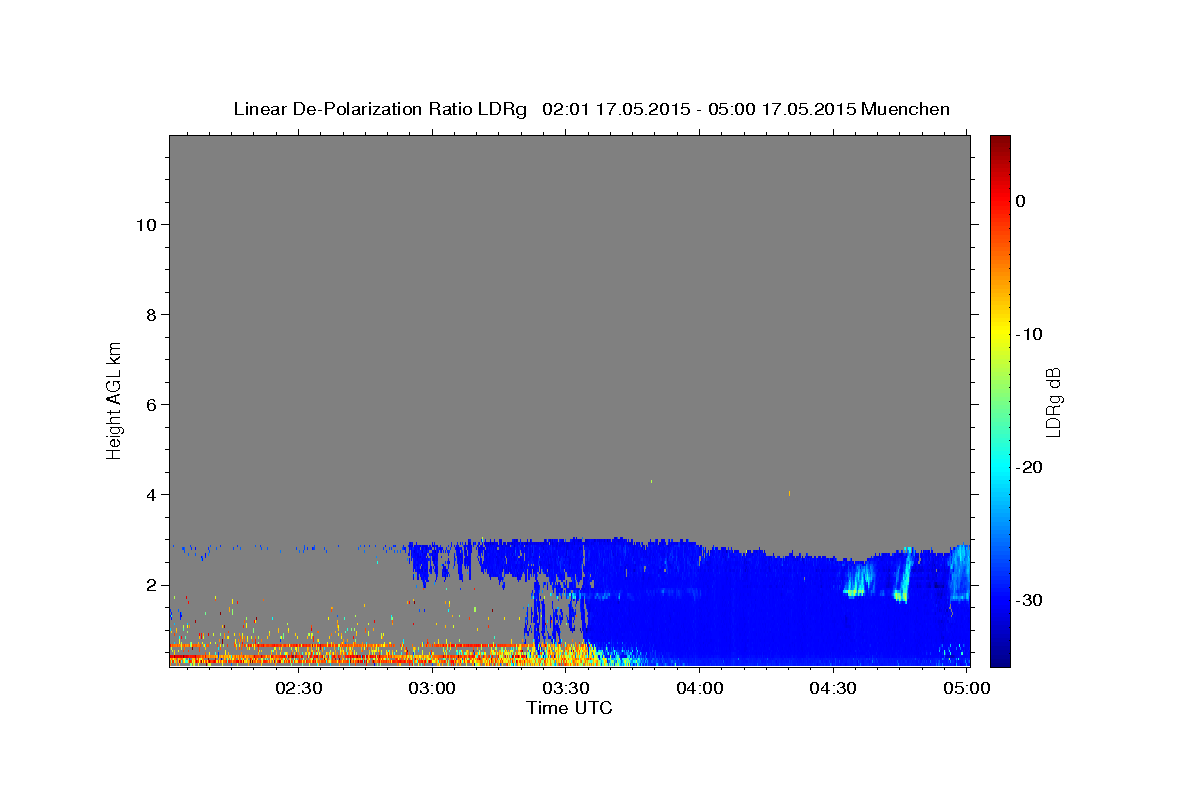Click the '04:30' time tick label
1200x800 pixels.
point(833,689)
